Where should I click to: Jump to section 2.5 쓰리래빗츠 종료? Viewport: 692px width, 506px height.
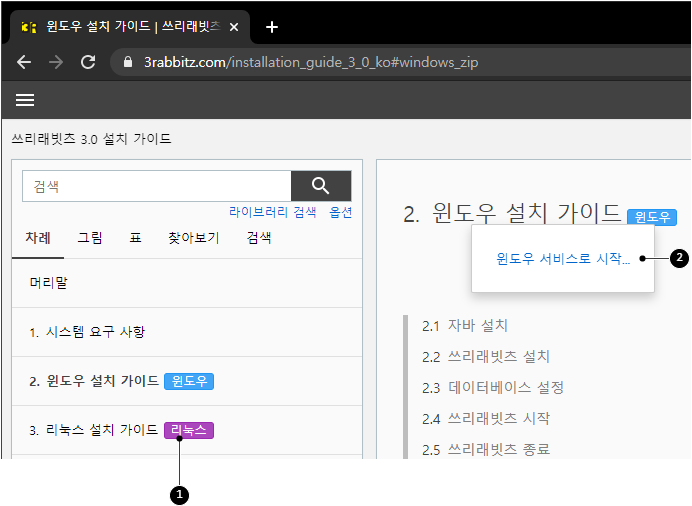(486, 449)
